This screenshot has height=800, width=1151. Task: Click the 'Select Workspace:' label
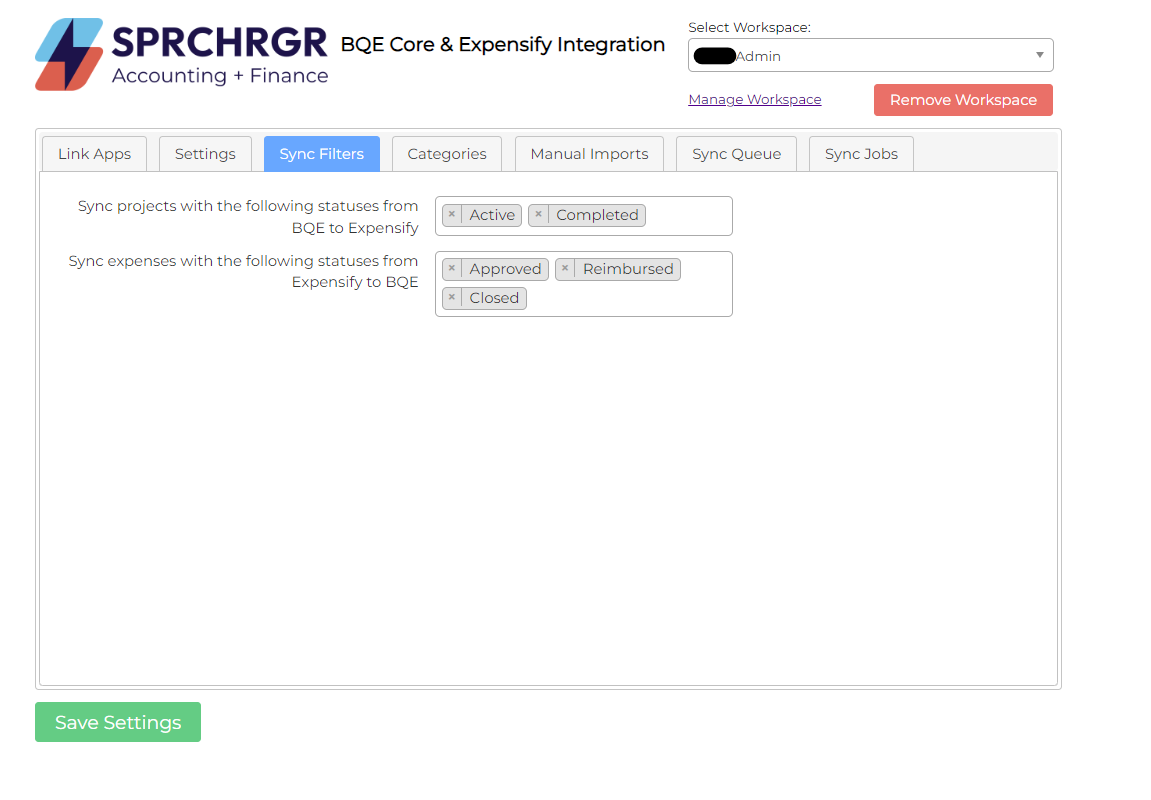pyautogui.click(x=749, y=27)
